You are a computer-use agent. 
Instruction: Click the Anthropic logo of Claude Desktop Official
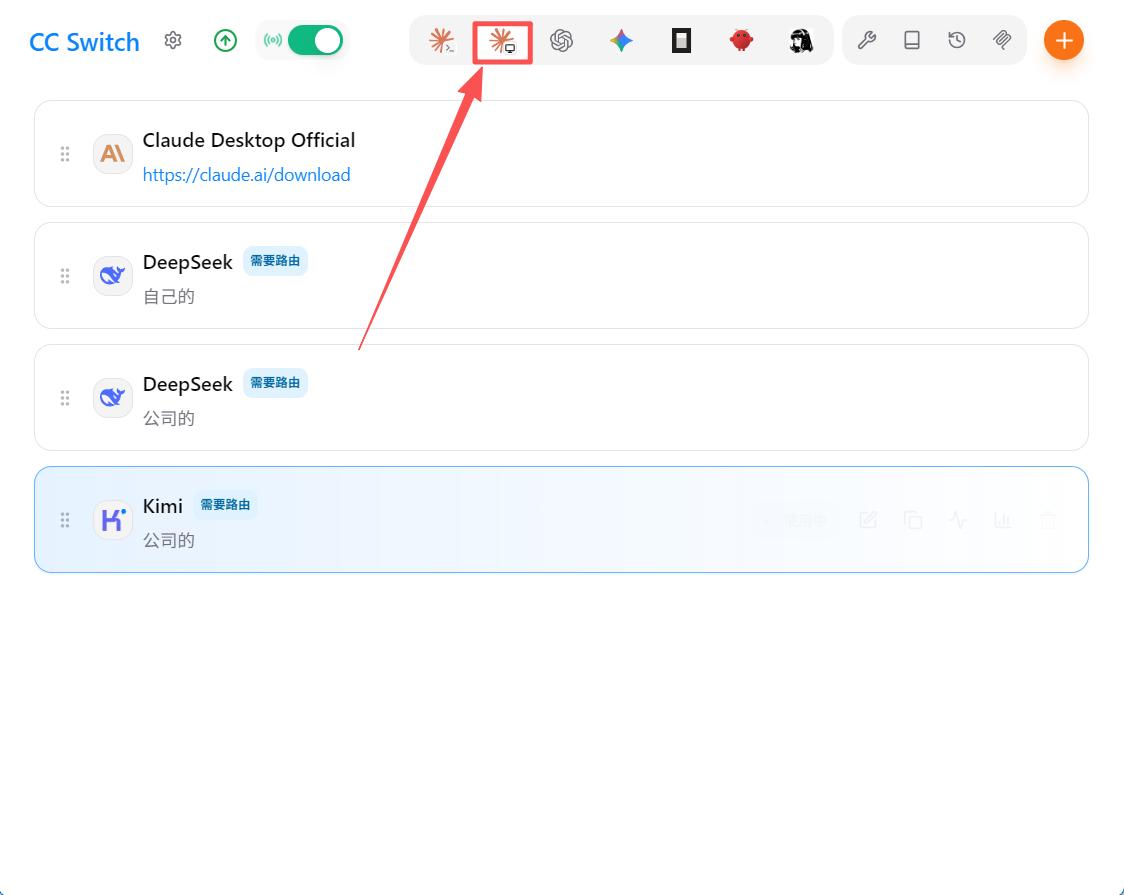click(x=113, y=153)
